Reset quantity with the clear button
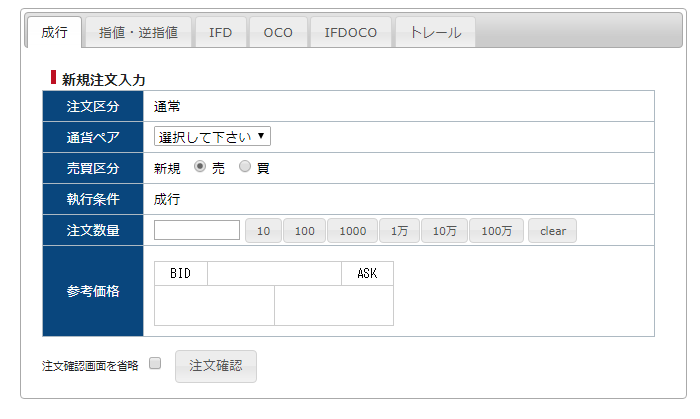700x419 pixels. (x=553, y=231)
